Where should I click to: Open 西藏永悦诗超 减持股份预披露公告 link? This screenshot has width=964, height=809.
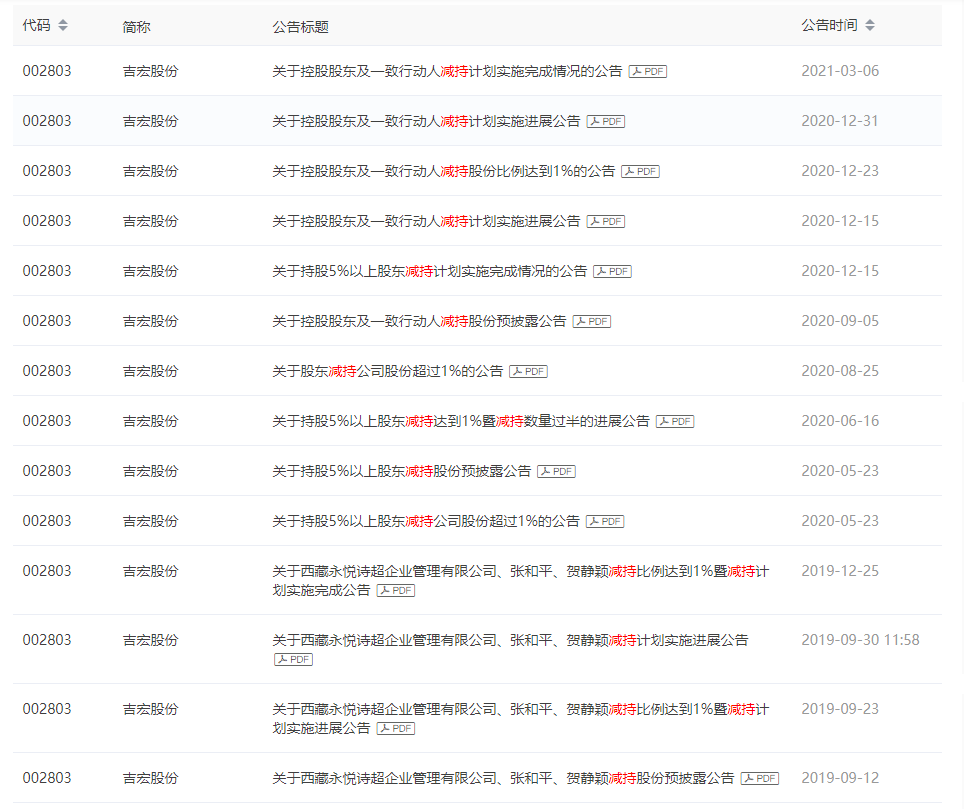(503, 778)
